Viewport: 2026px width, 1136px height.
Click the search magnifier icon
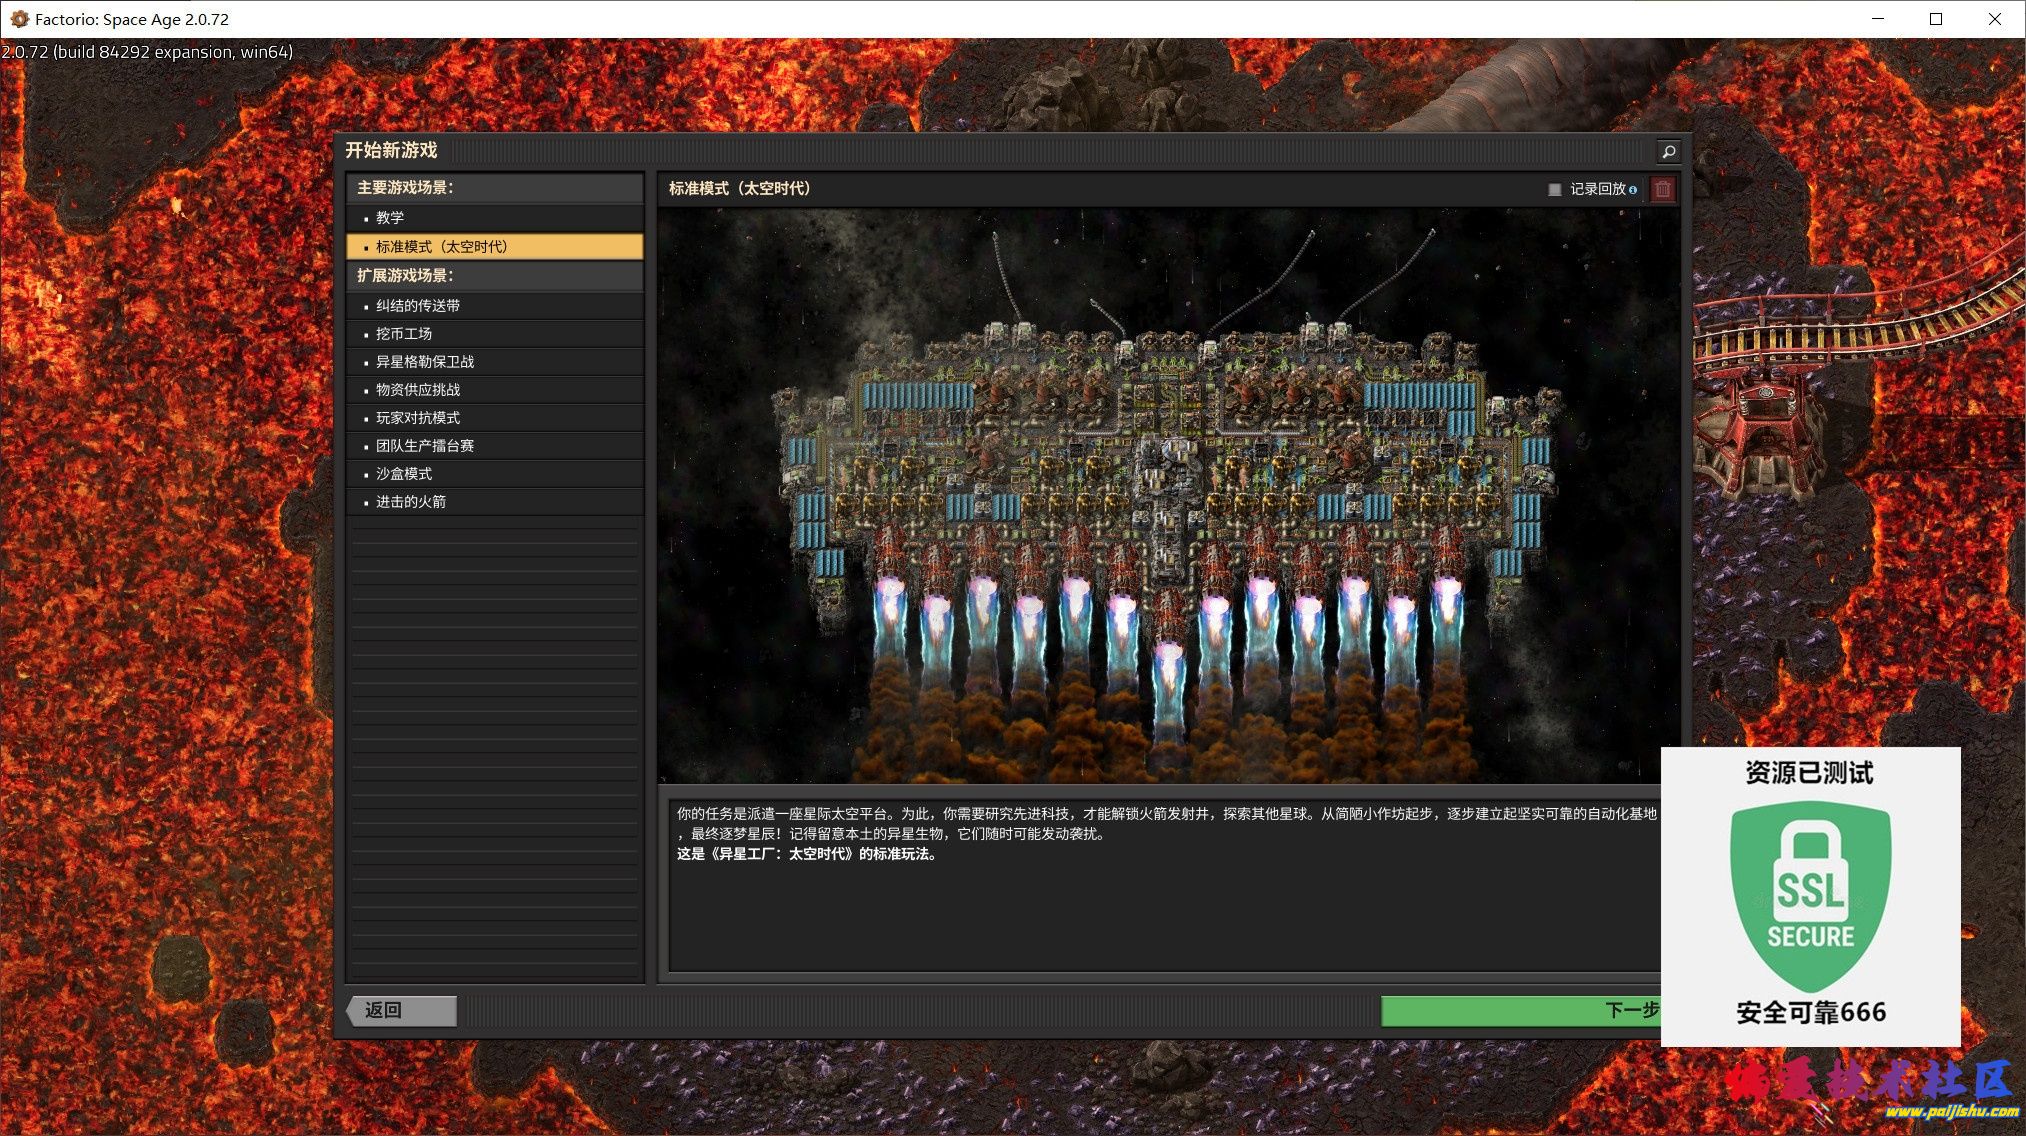pyautogui.click(x=1668, y=151)
